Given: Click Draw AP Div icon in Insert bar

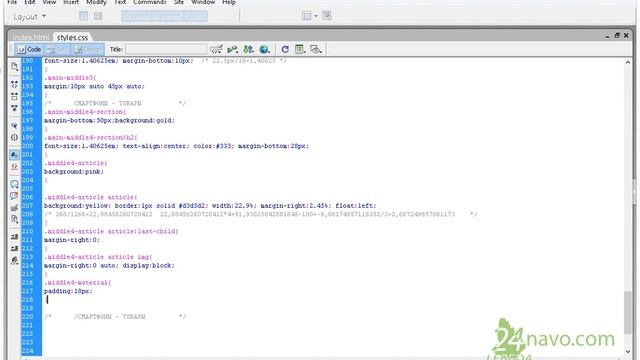Looking at the screenshot, I should [x=98, y=16].
